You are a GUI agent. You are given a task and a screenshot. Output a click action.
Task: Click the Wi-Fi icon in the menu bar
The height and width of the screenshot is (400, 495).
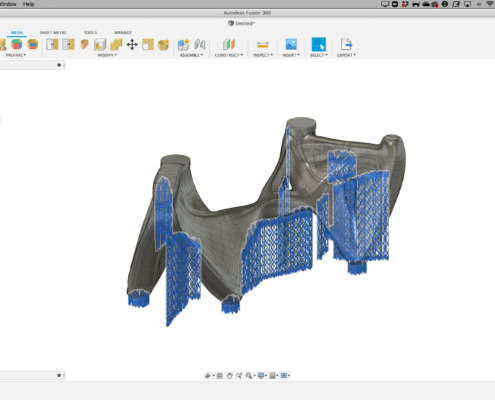pyautogui.click(x=489, y=4)
